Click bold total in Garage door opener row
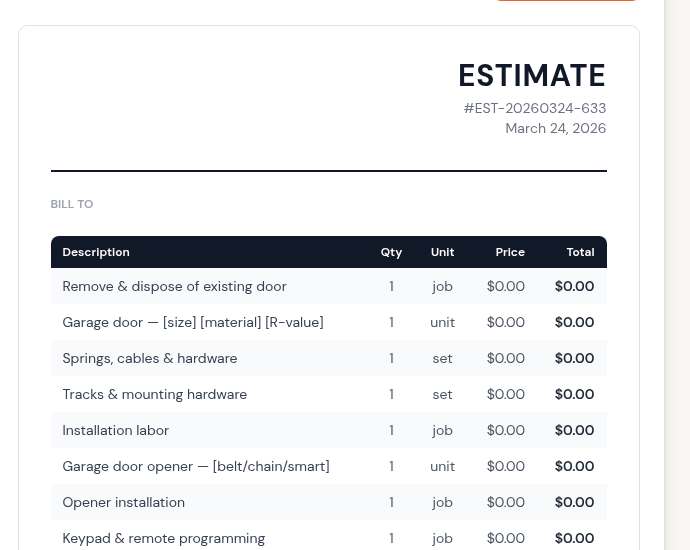 [575, 466]
